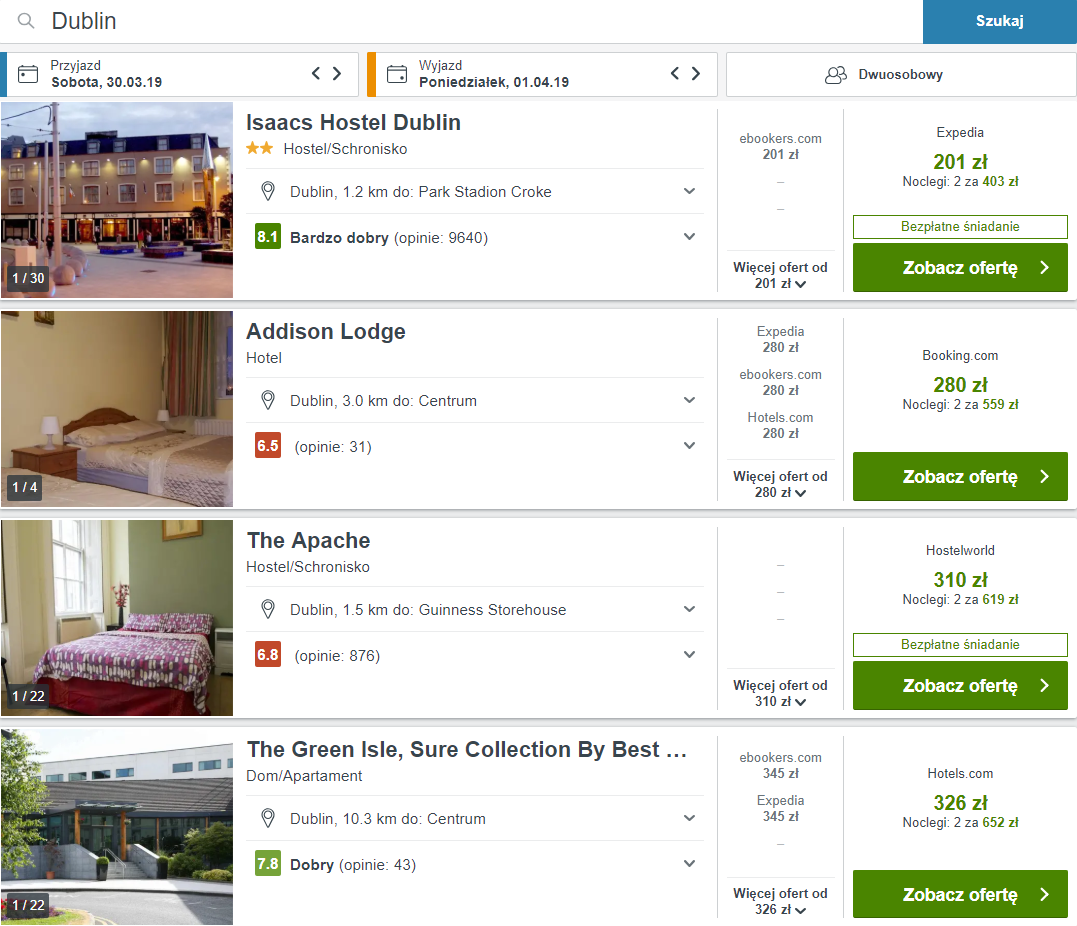Go to next check-out date arrow

pos(696,73)
